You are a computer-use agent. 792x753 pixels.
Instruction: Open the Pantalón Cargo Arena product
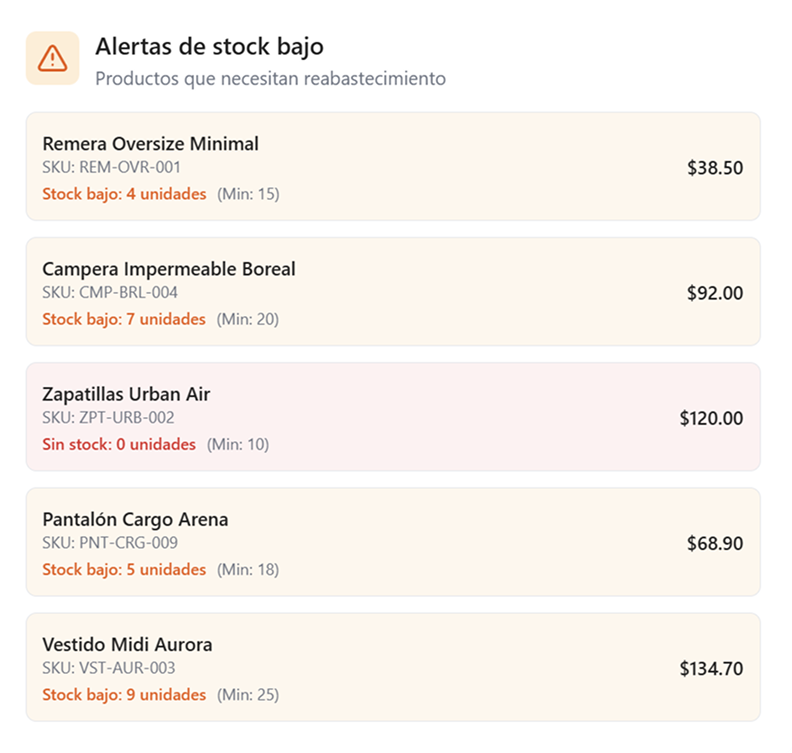(135, 519)
